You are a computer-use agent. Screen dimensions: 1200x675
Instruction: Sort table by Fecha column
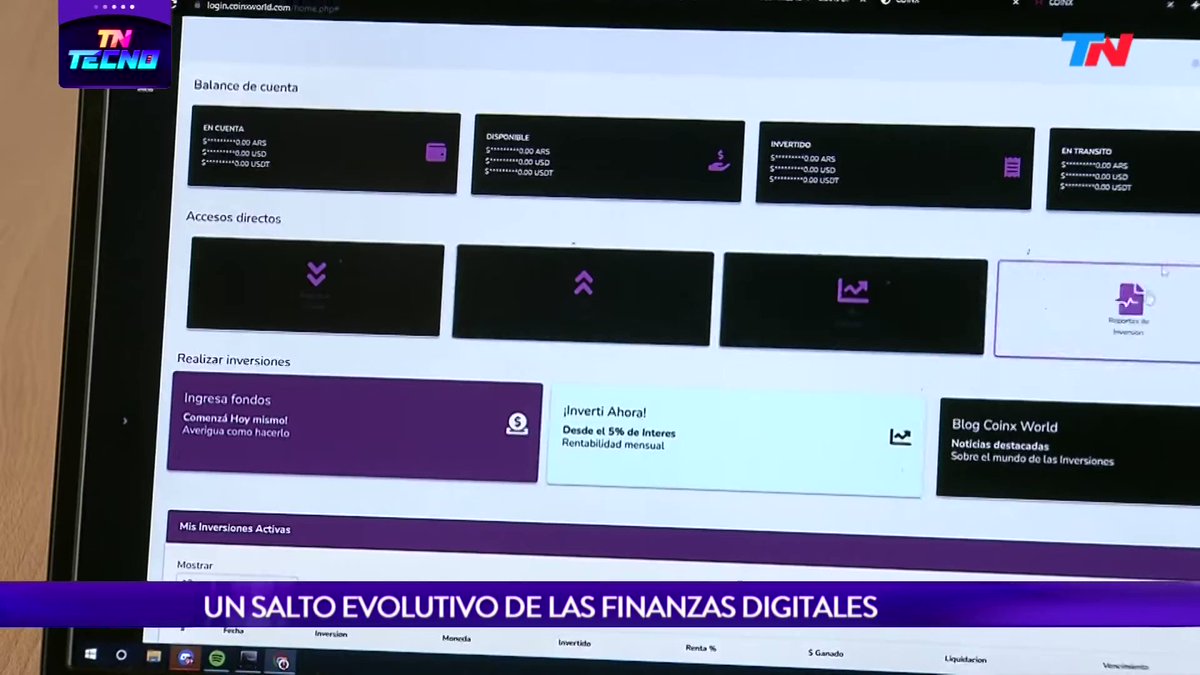pyautogui.click(x=233, y=631)
